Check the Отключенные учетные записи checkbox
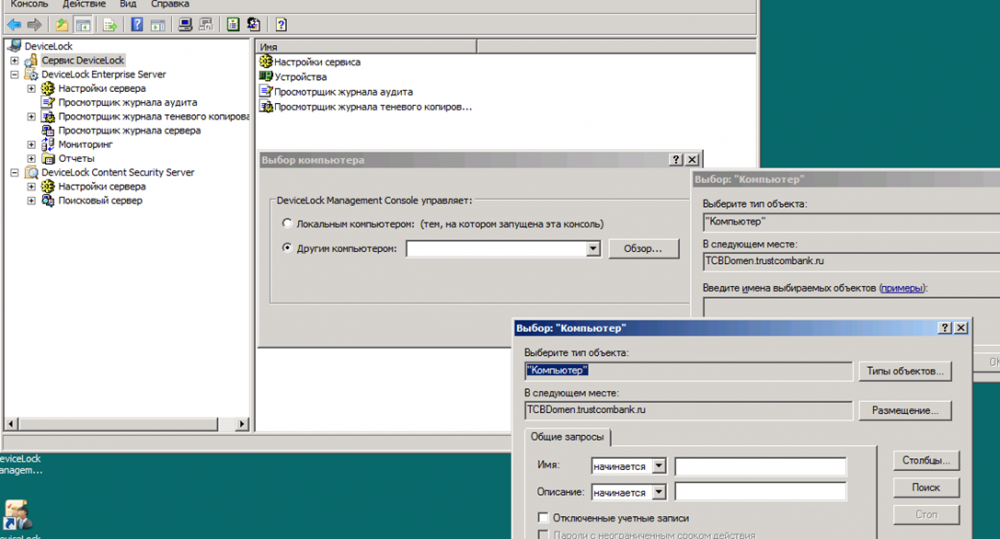This screenshot has height=539, width=1000. click(x=543, y=517)
